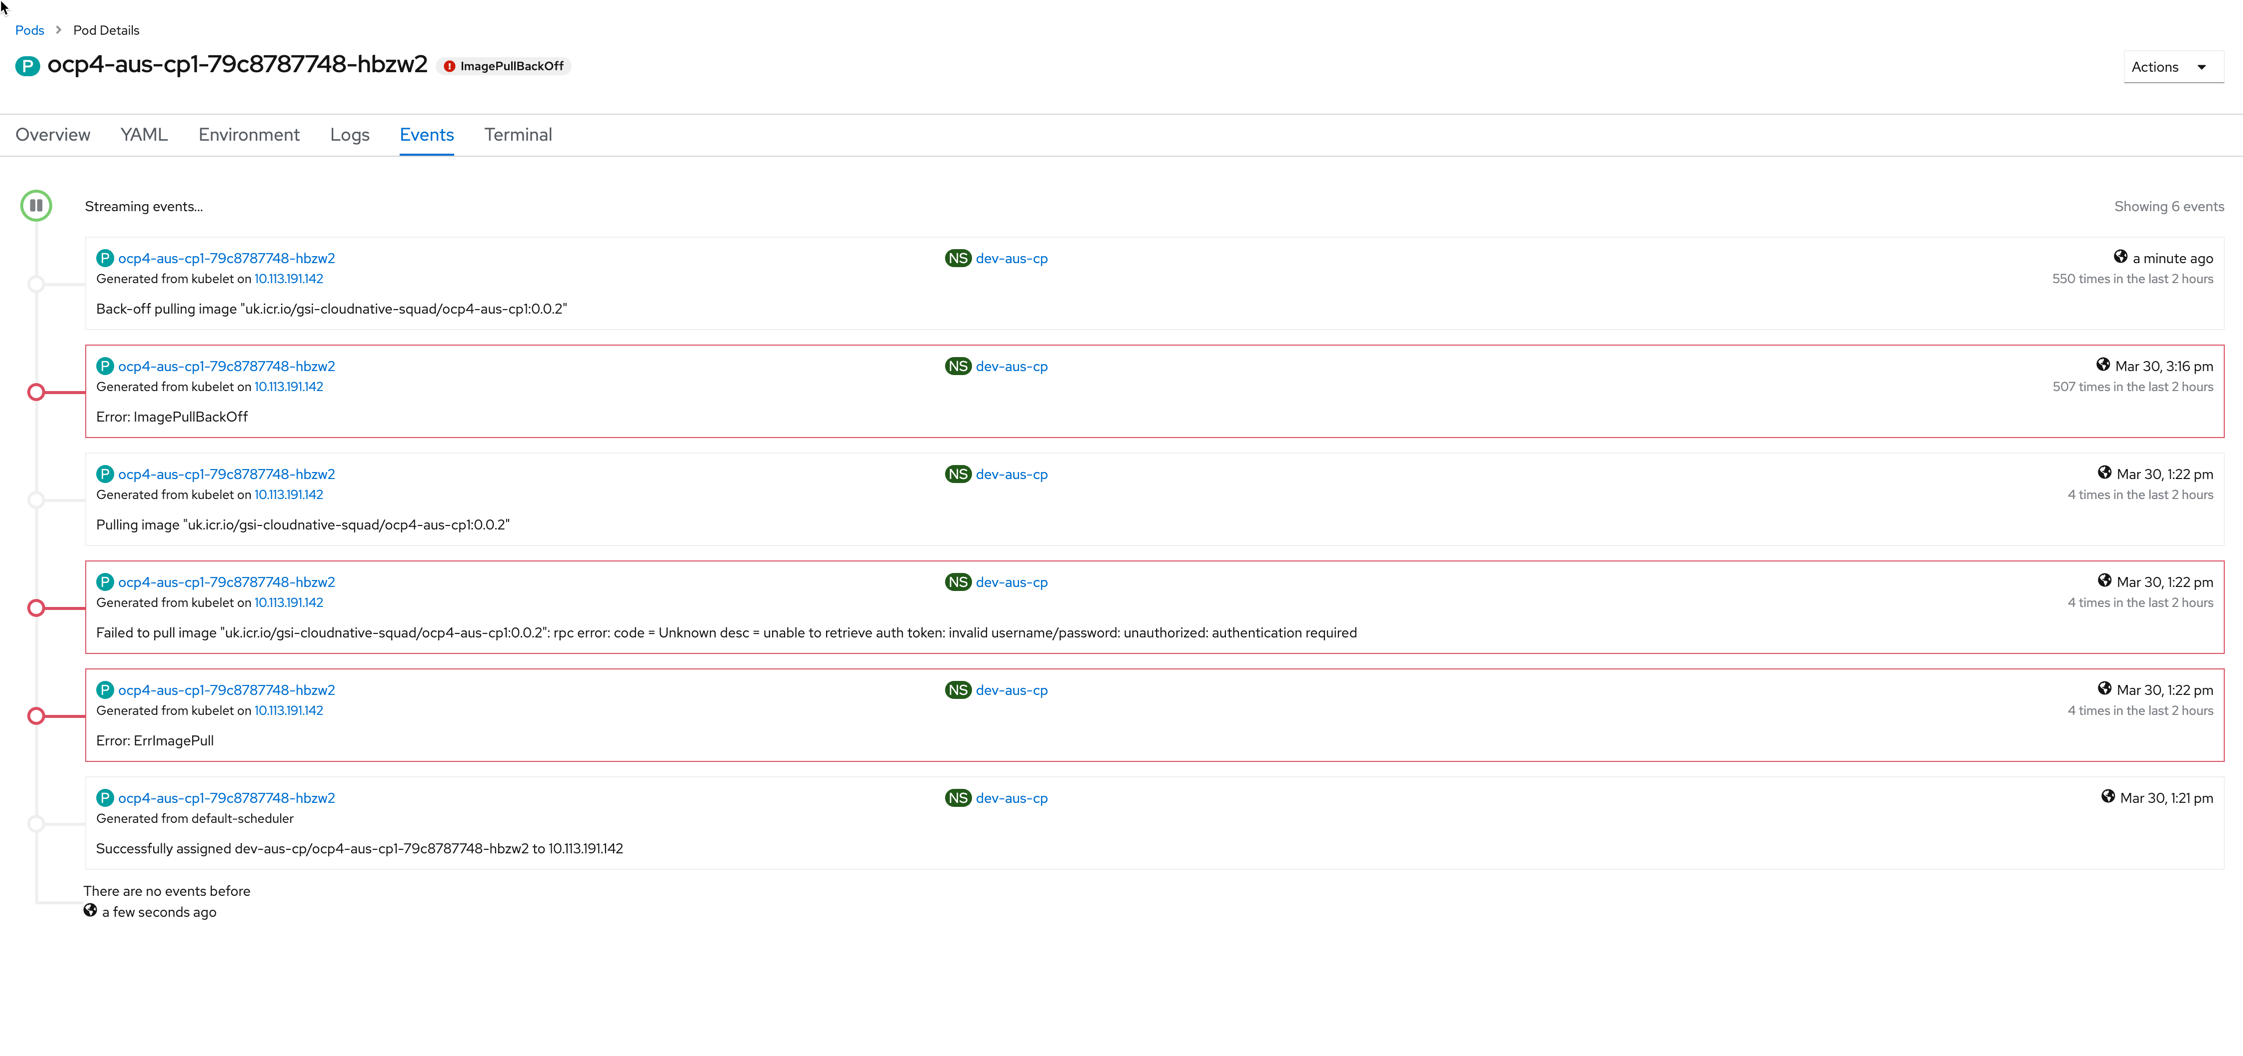
Task: Click the ImagePullBackOff status badge
Action: pyautogui.click(x=503, y=65)
